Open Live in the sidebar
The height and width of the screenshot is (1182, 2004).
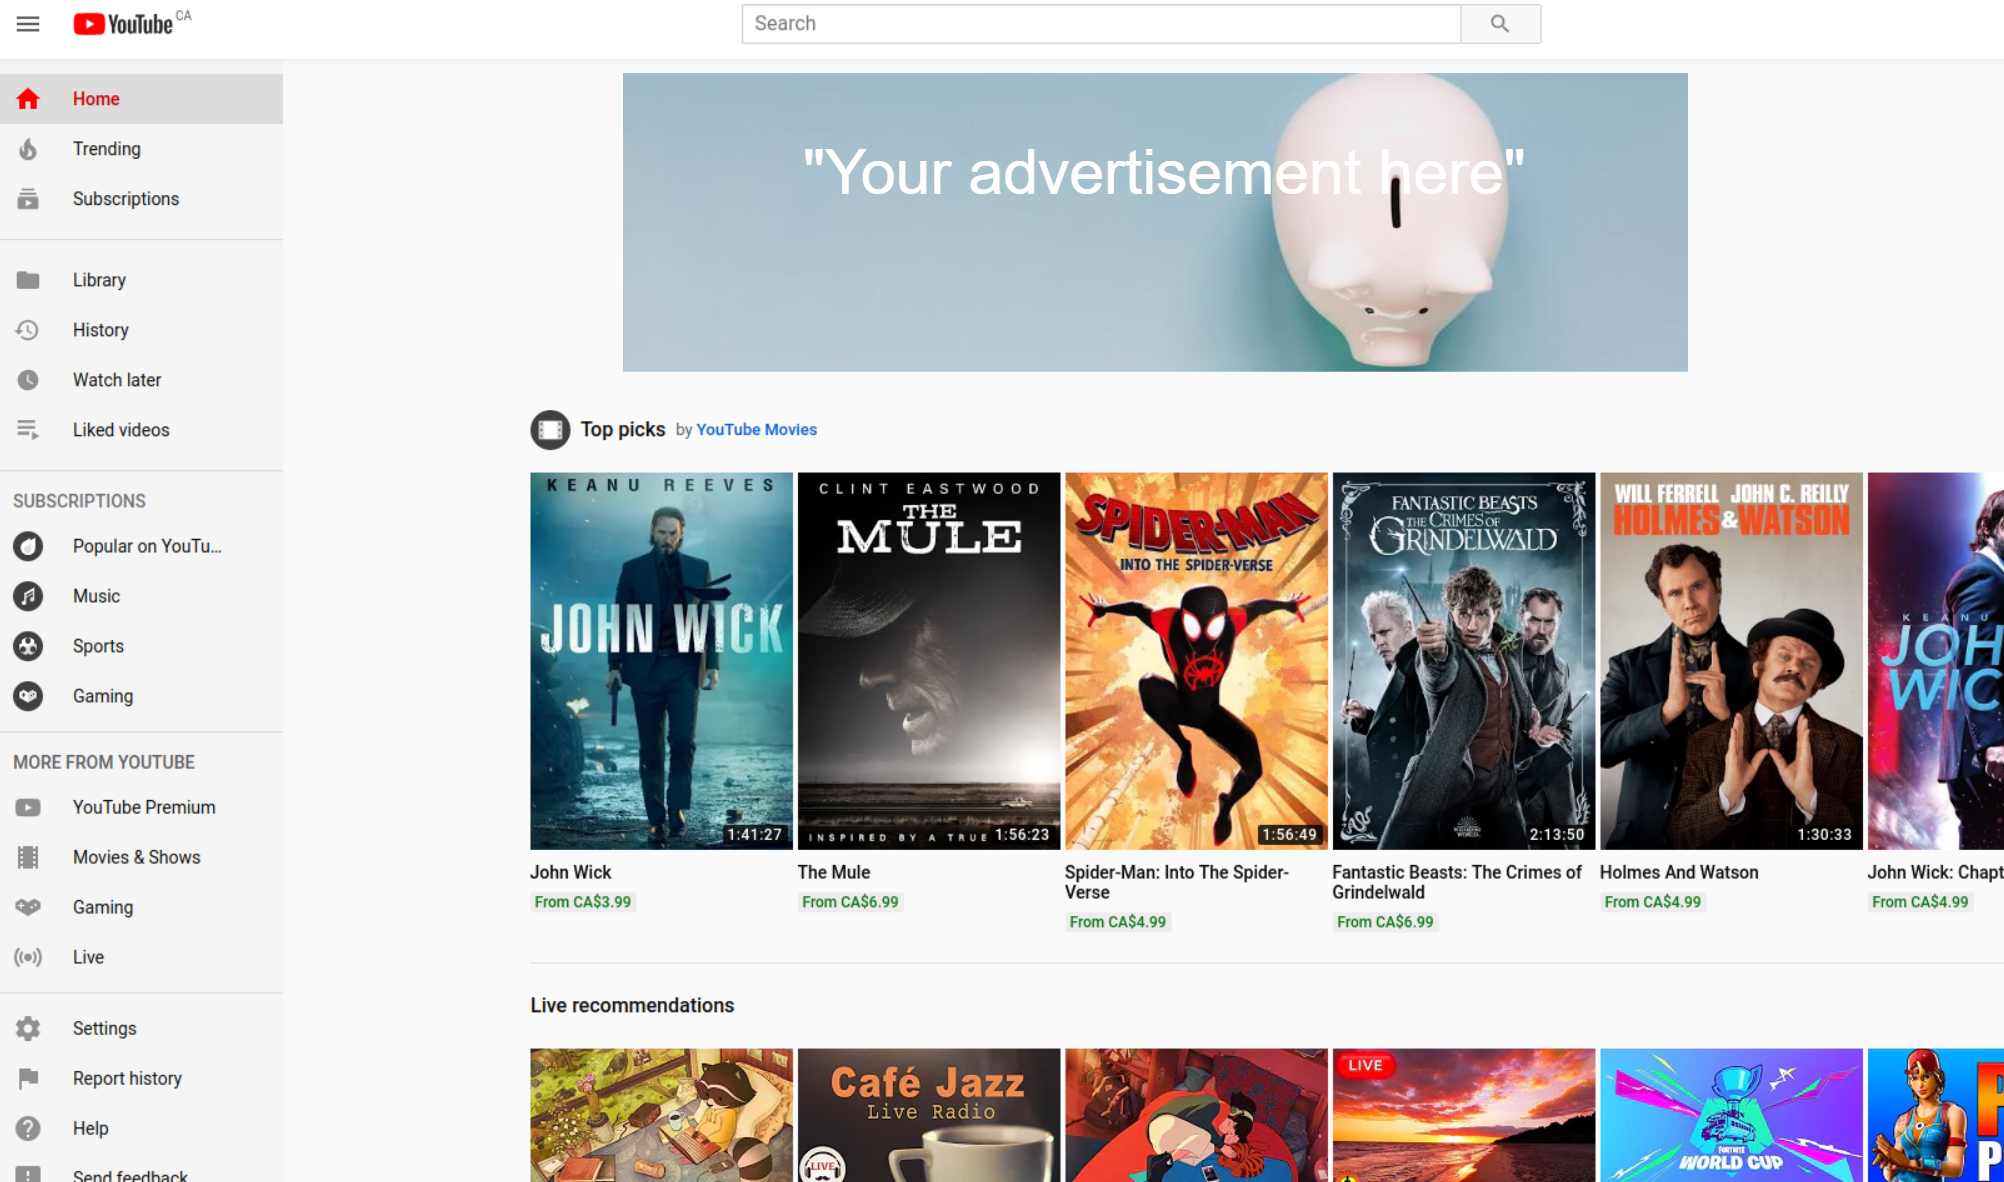coord(141,957)
